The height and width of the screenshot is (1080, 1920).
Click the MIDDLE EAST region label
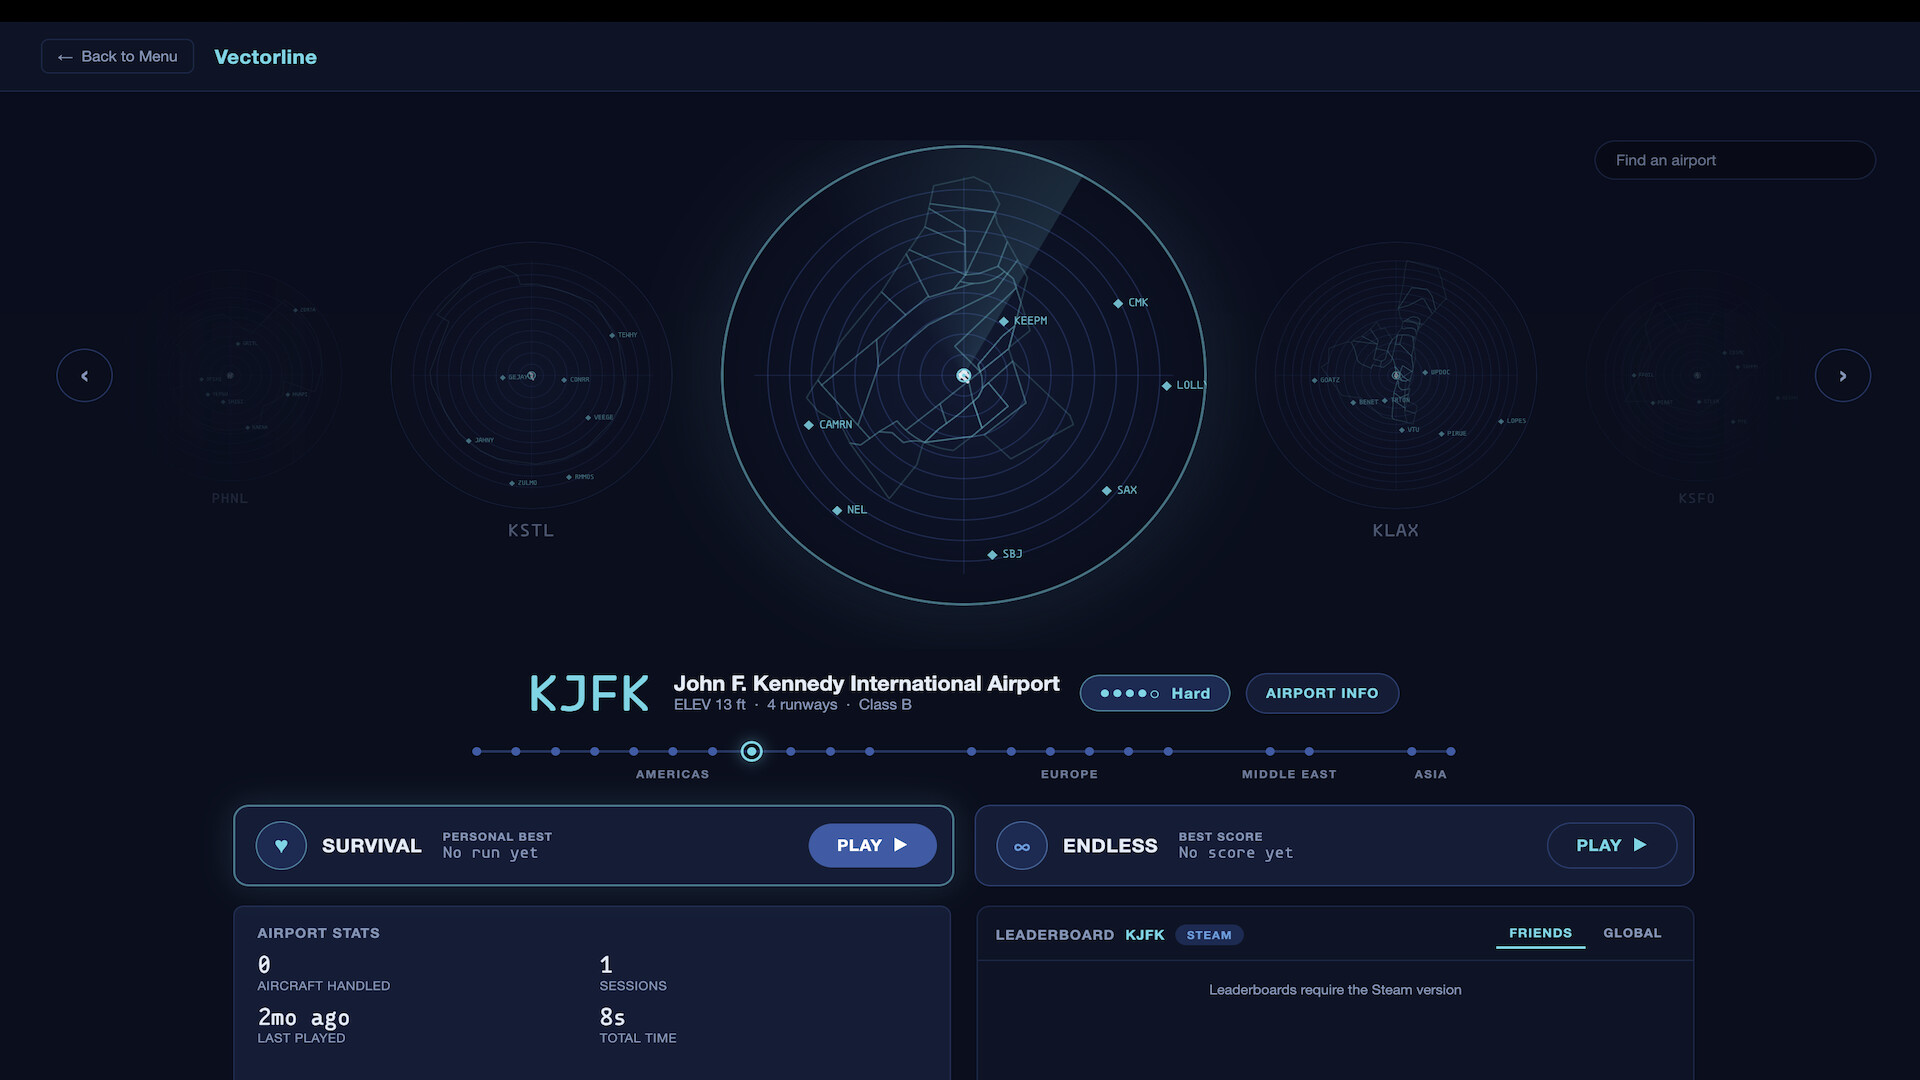click(x=1289, y=774)
